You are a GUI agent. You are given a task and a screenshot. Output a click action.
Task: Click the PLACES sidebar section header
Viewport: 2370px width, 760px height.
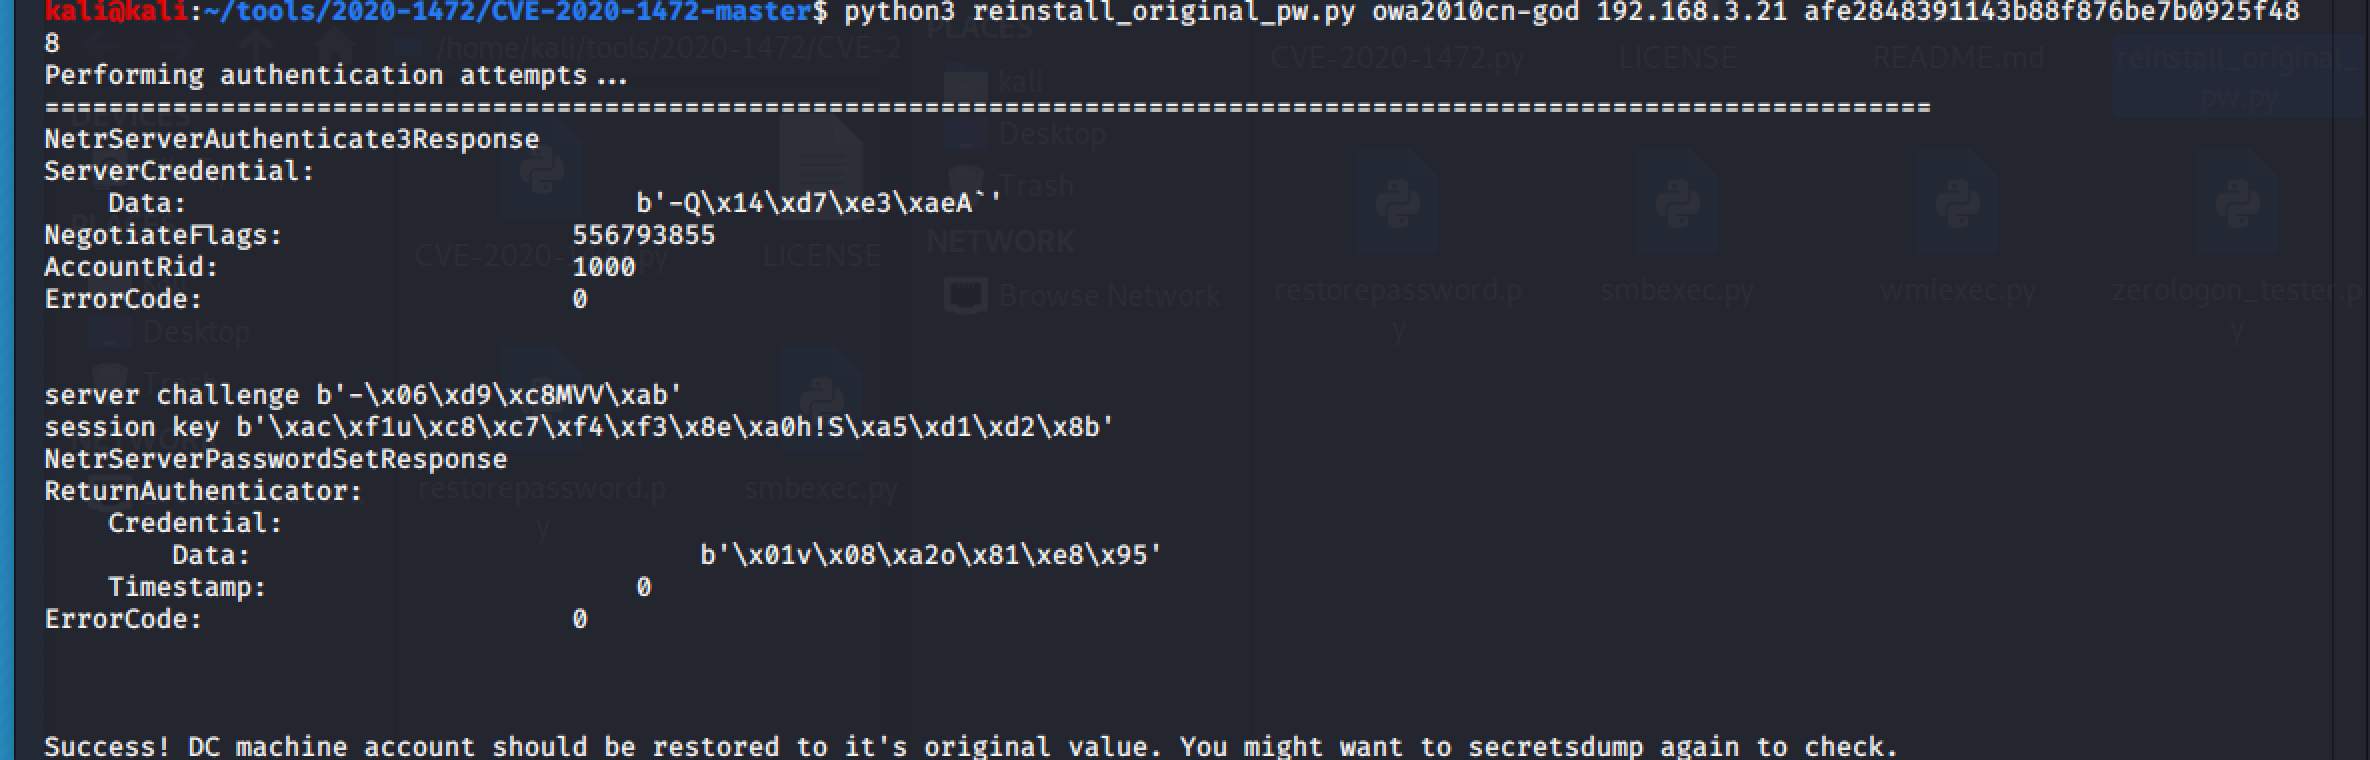[x=979, y=30]
